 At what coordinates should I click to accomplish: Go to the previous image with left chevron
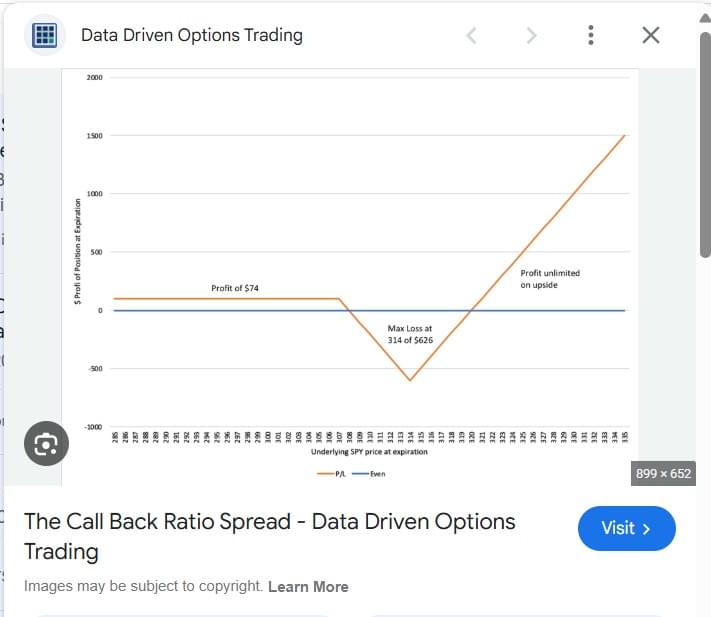pos(472,35)
